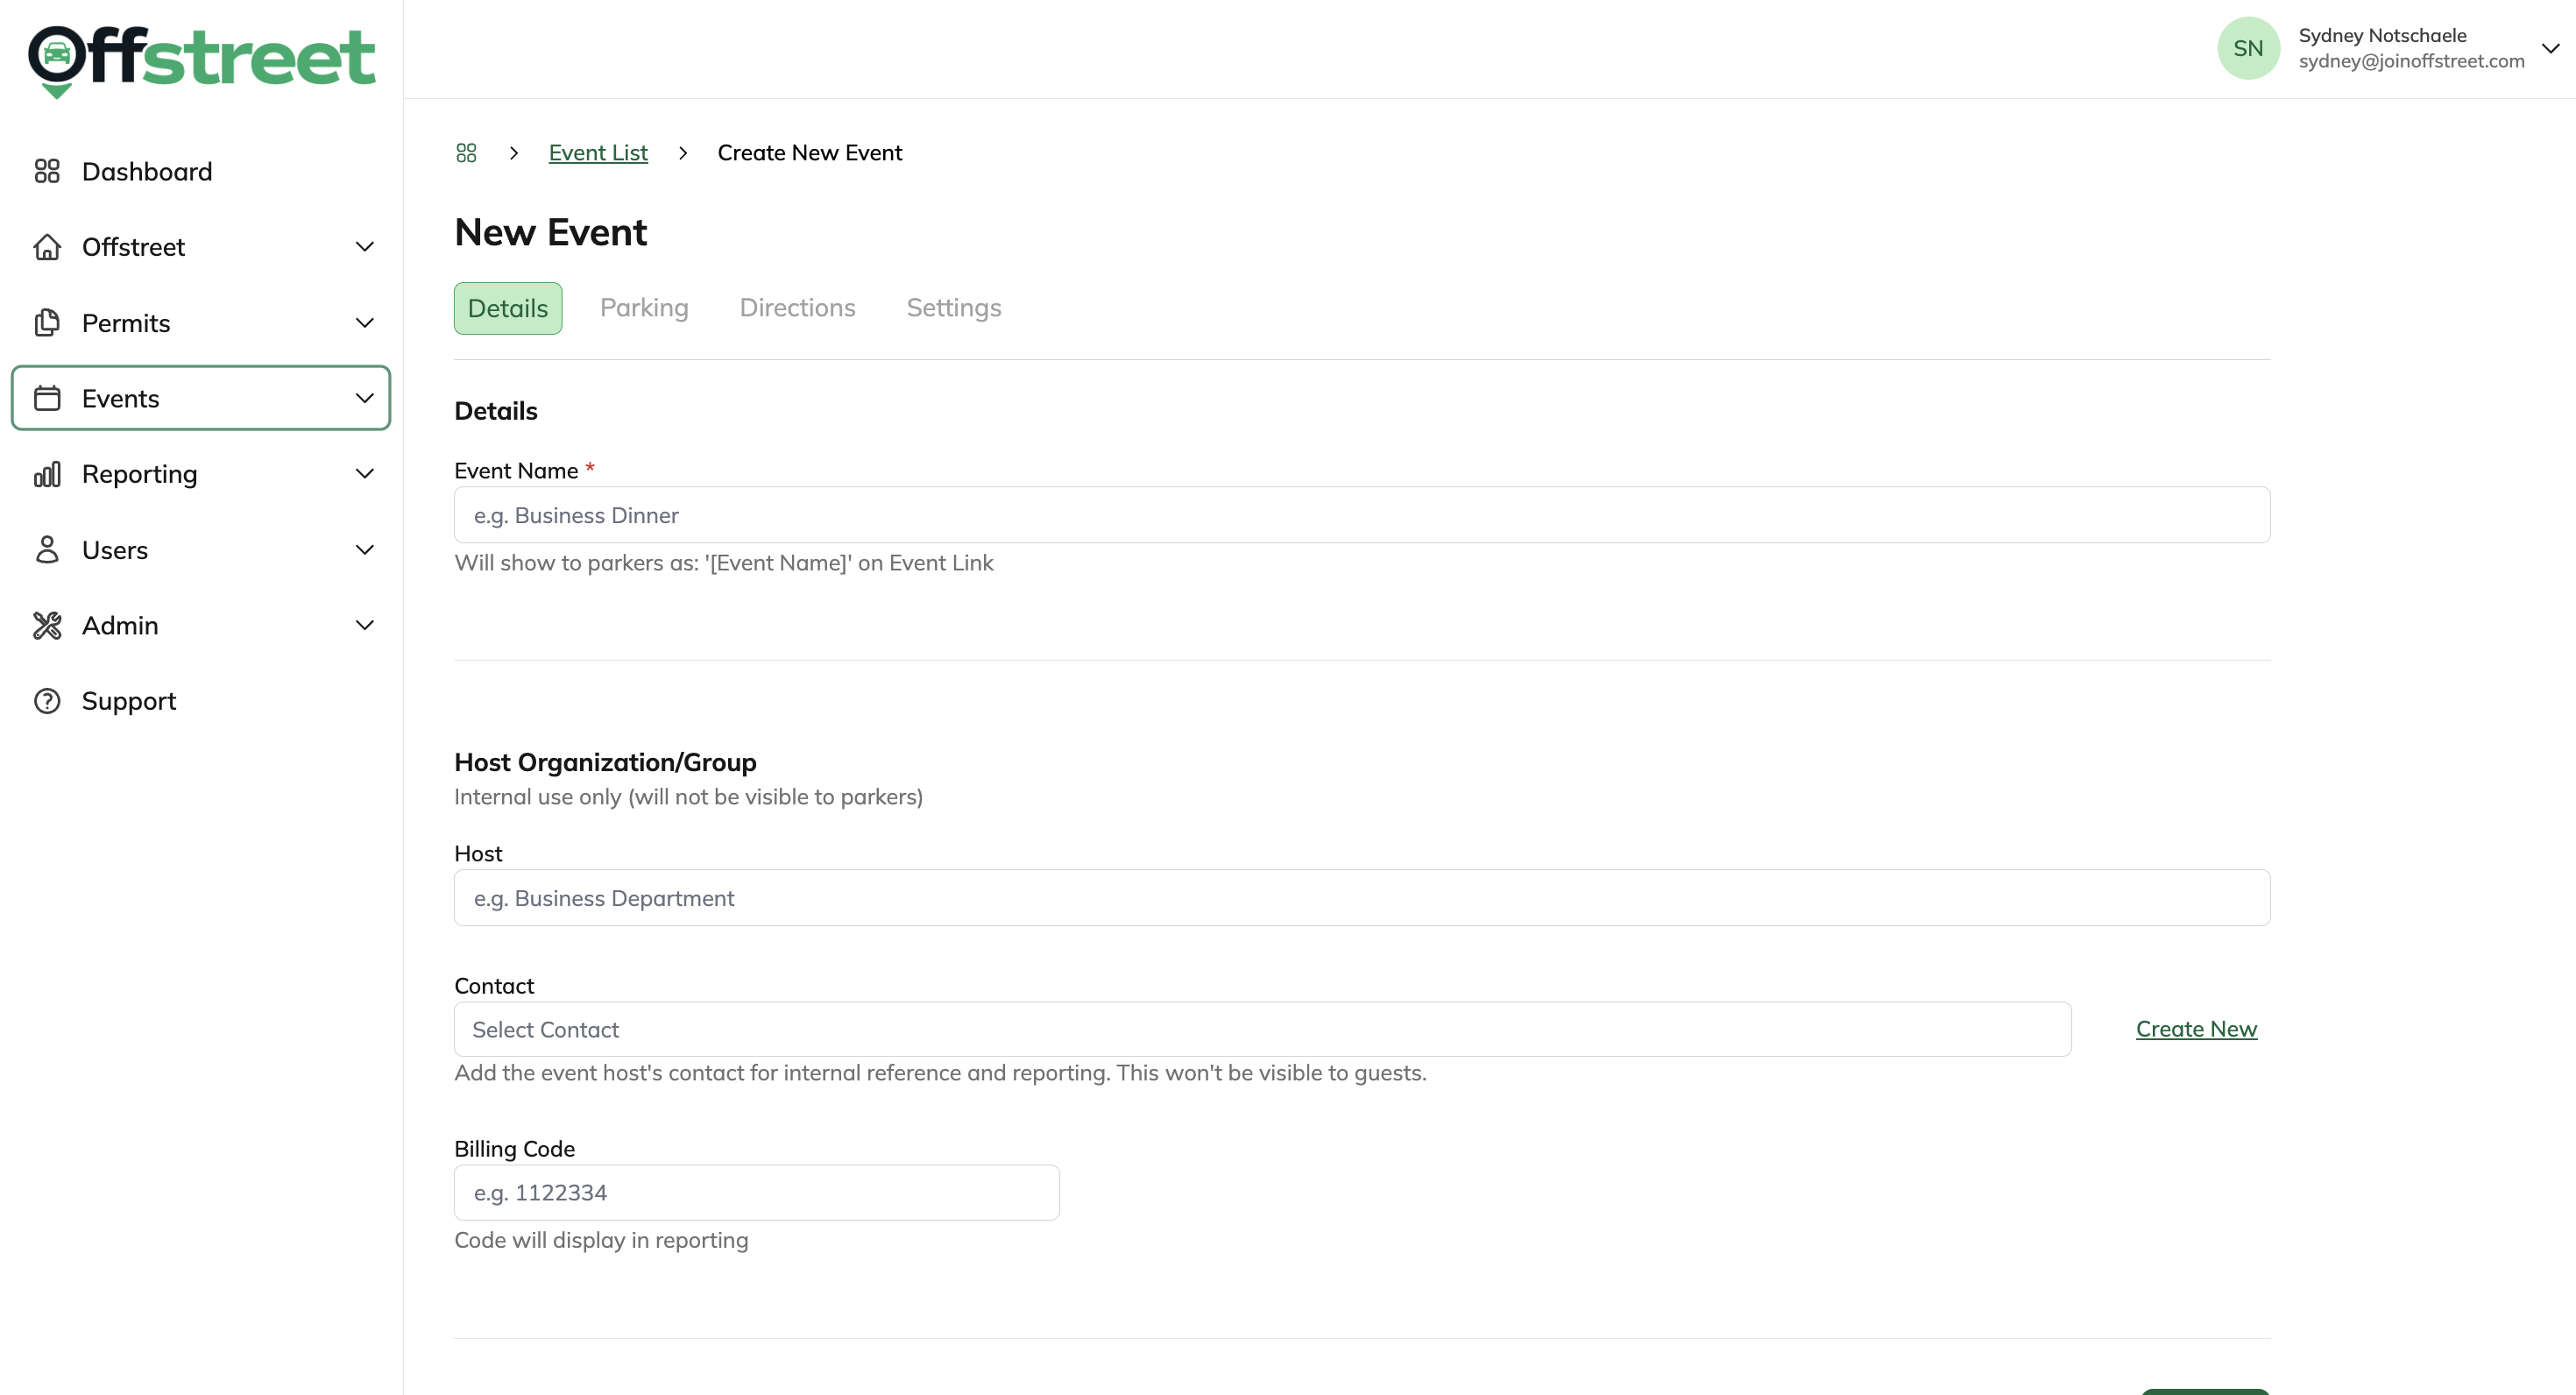Open the user account dropdown arrow

tap(2550, 48)
